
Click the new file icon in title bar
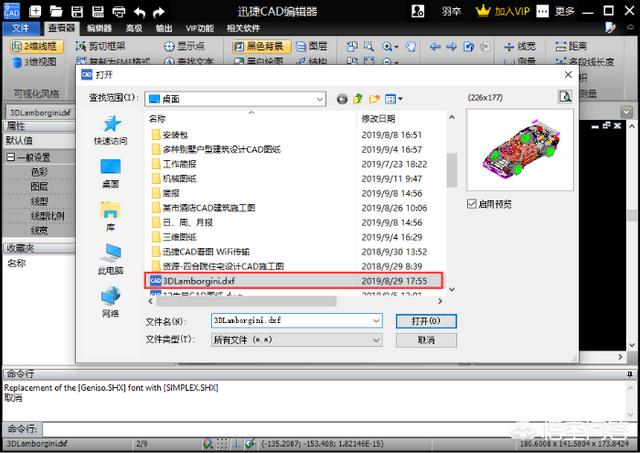pyautogui.click(x=35, y=11)
